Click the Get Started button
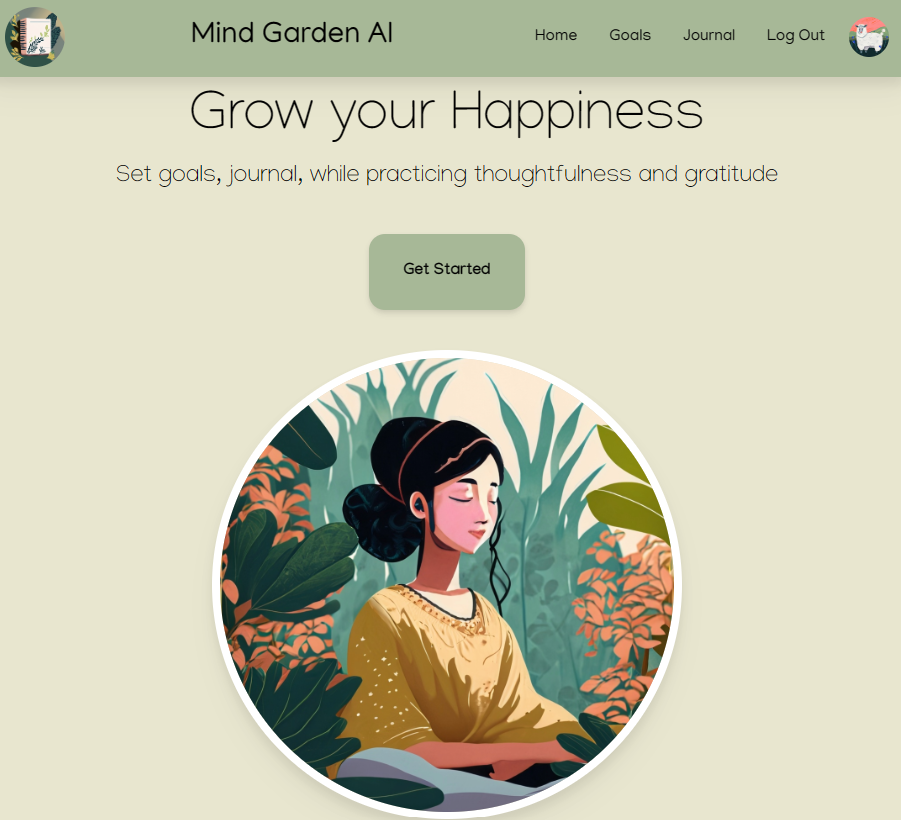The height and width of the screenshot is (820, 901). (x=446, y=271)
